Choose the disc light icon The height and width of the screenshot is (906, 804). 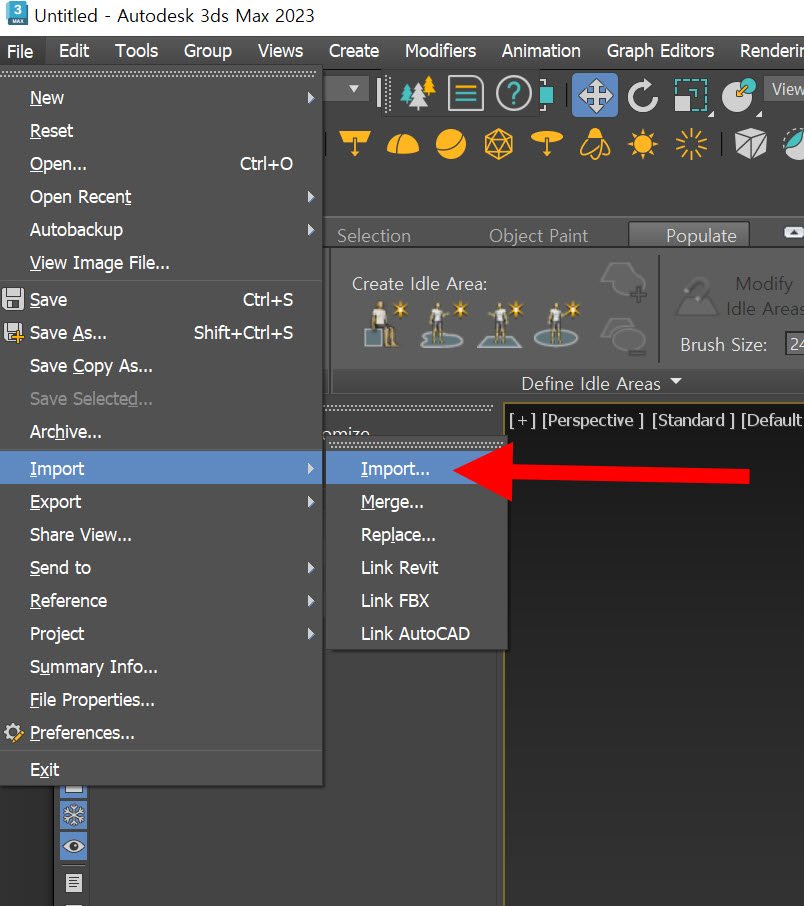click(546, 143)
